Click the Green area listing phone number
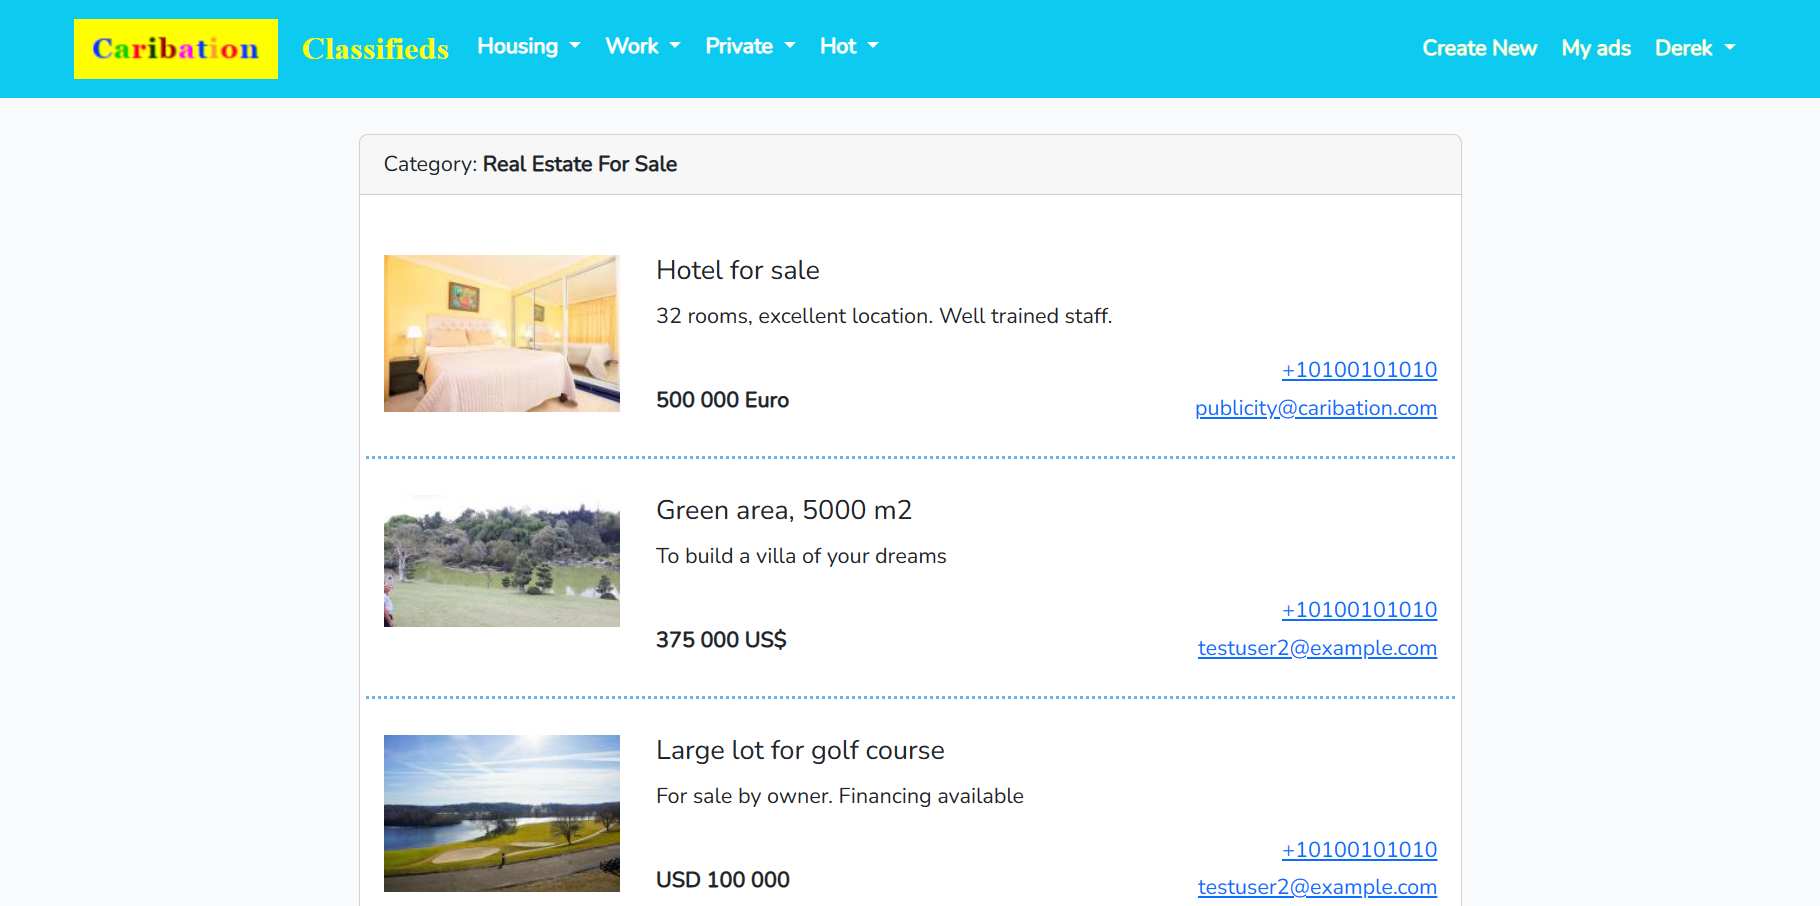The width and height of the screenshot is (1820, 906). click(1359, 610)
